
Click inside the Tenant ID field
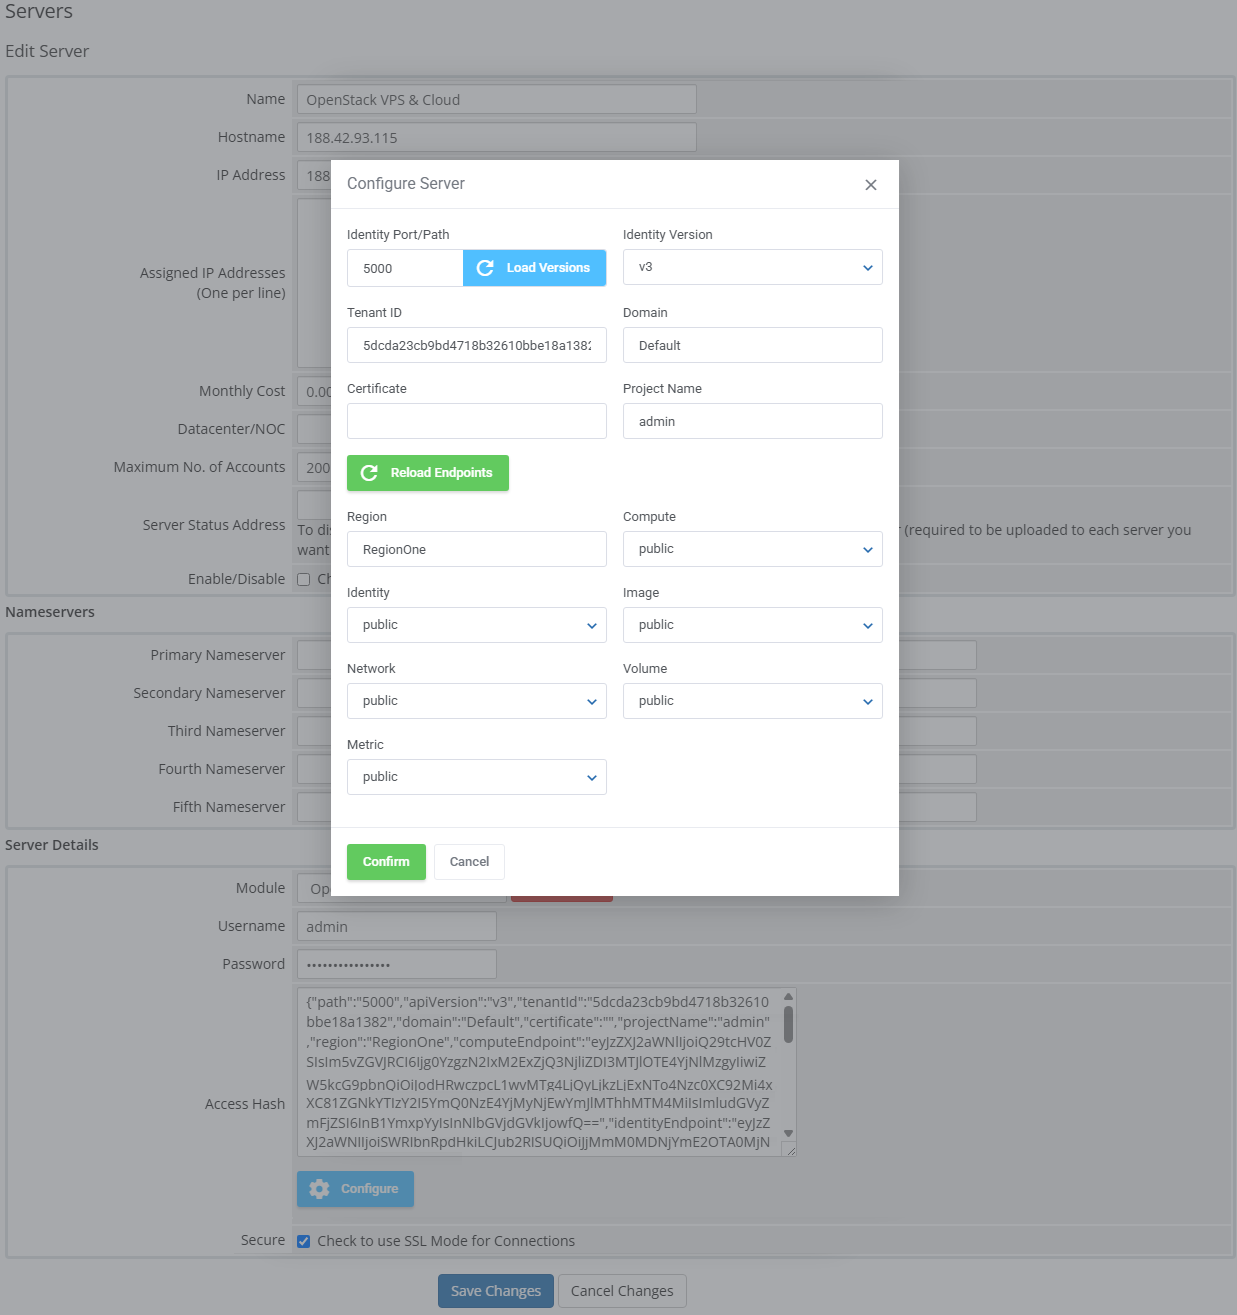[x=476, y=345]
